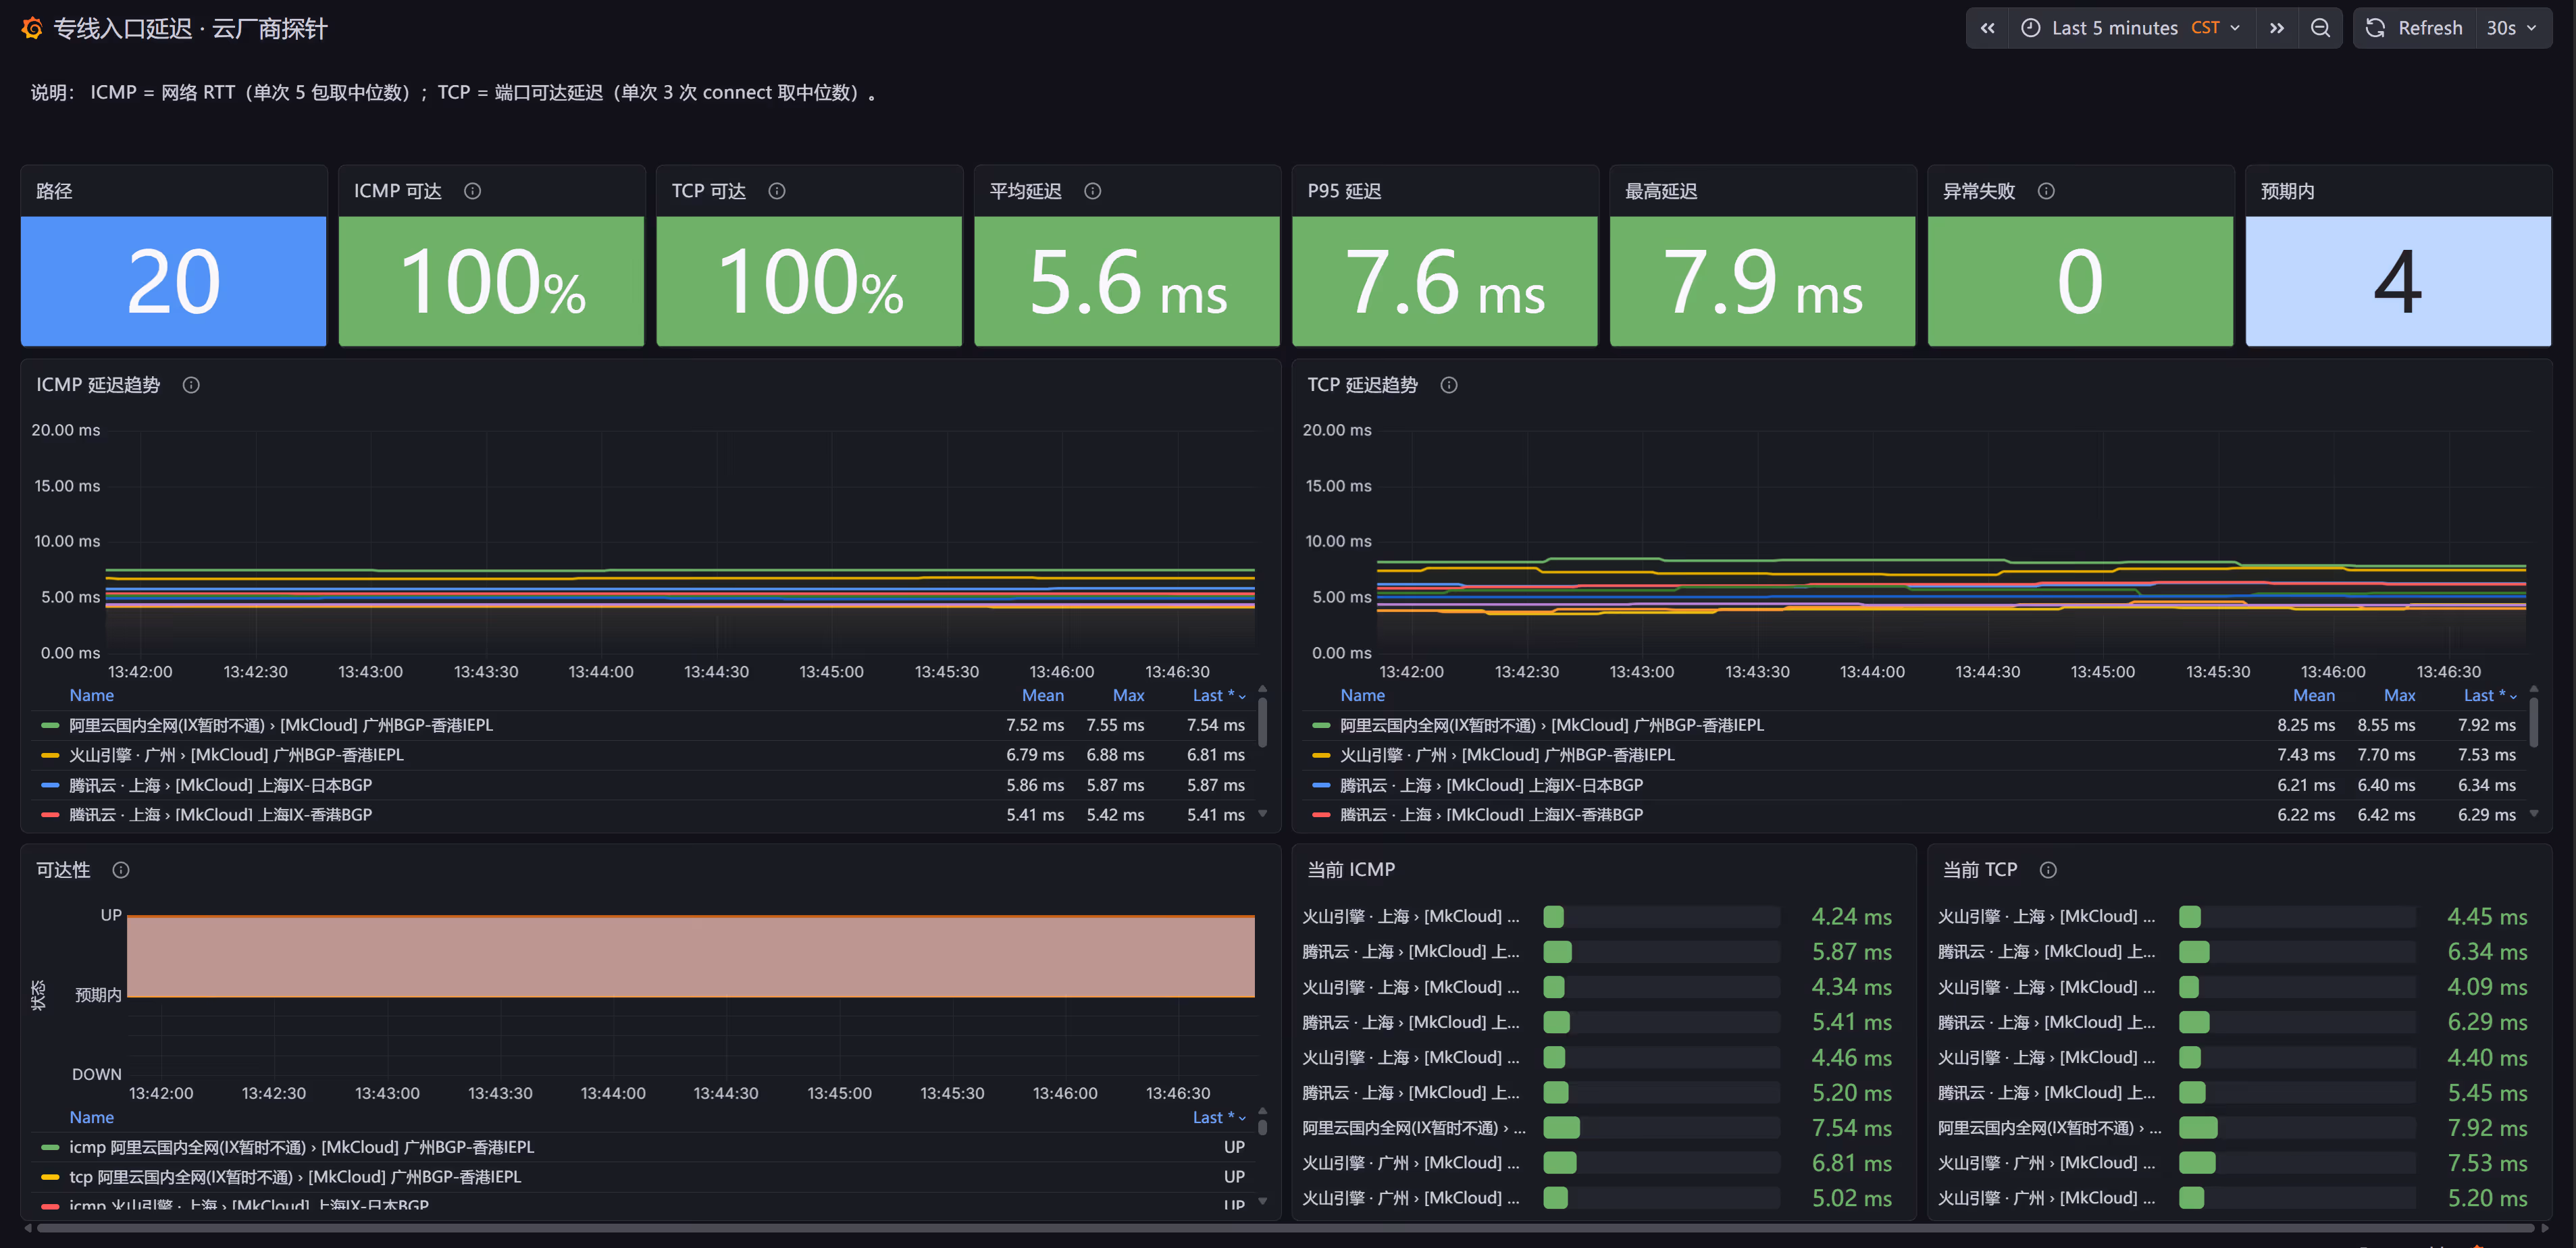Click the Grafana logo icon

click(32, 28)
